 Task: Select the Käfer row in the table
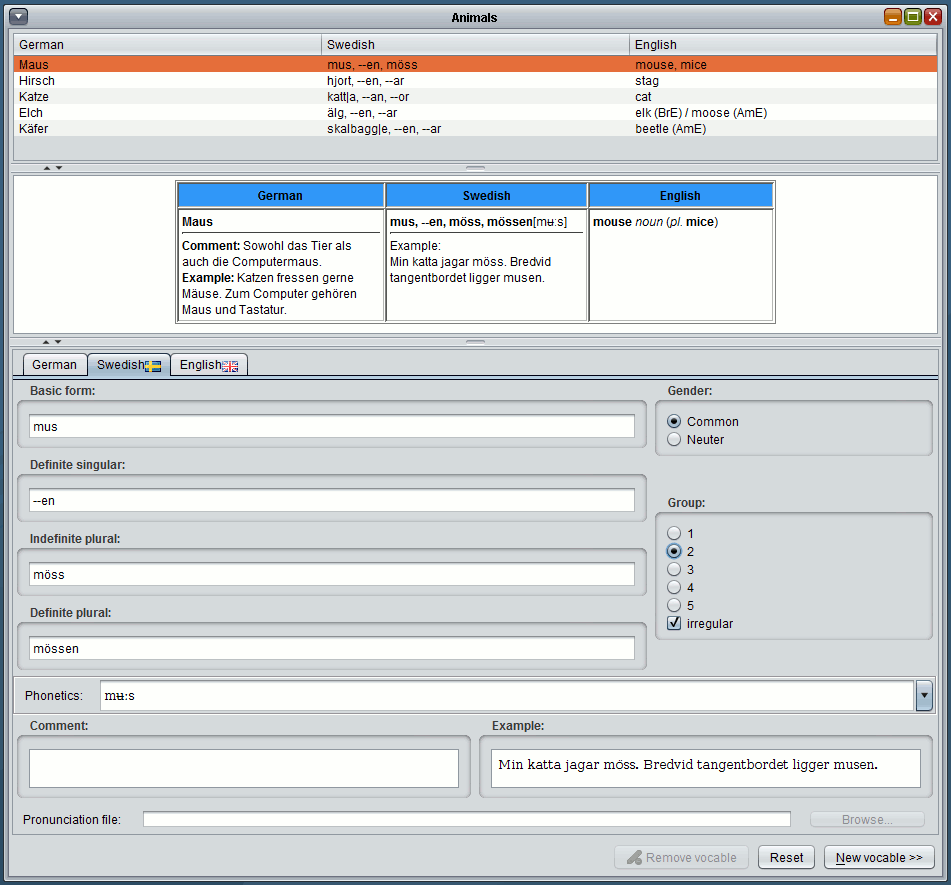[476, 128]
